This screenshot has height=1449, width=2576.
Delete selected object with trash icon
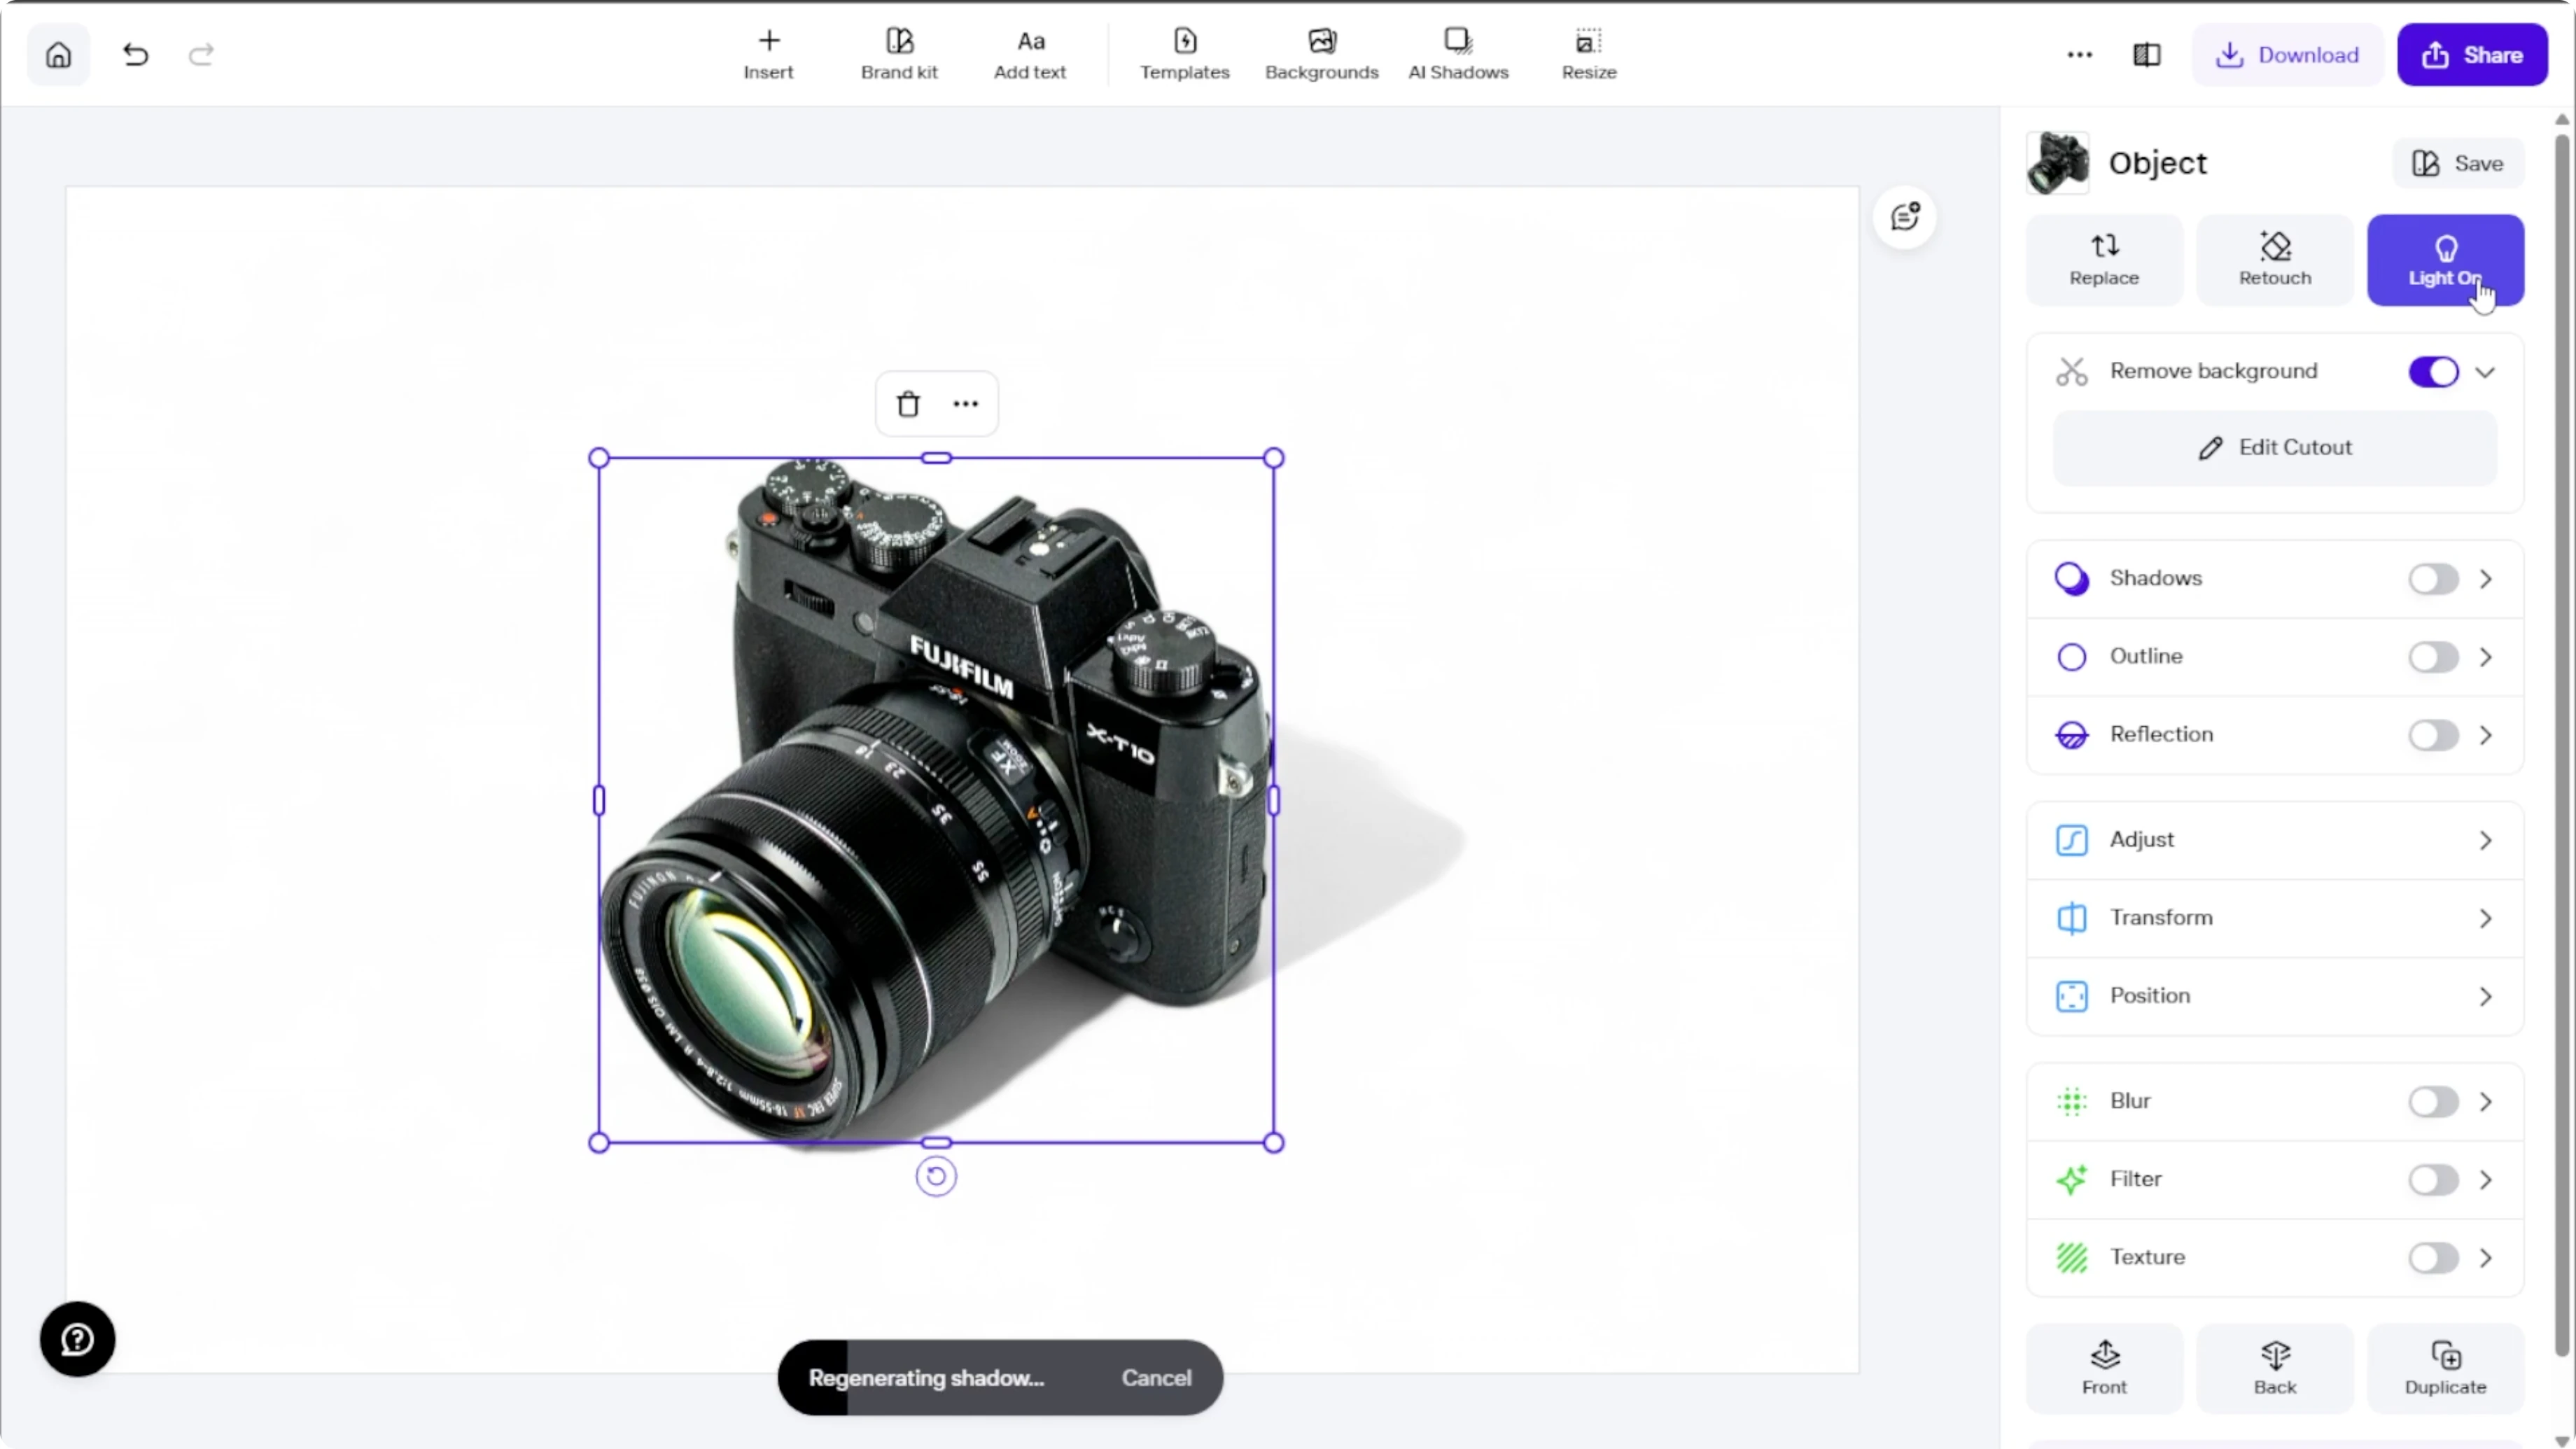click(x=908, y=404)
